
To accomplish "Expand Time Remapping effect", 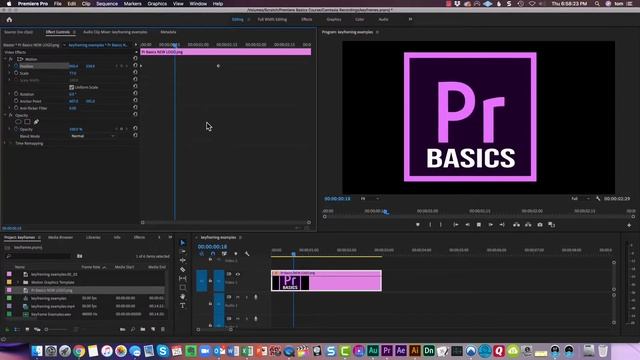I will (5, 143).
